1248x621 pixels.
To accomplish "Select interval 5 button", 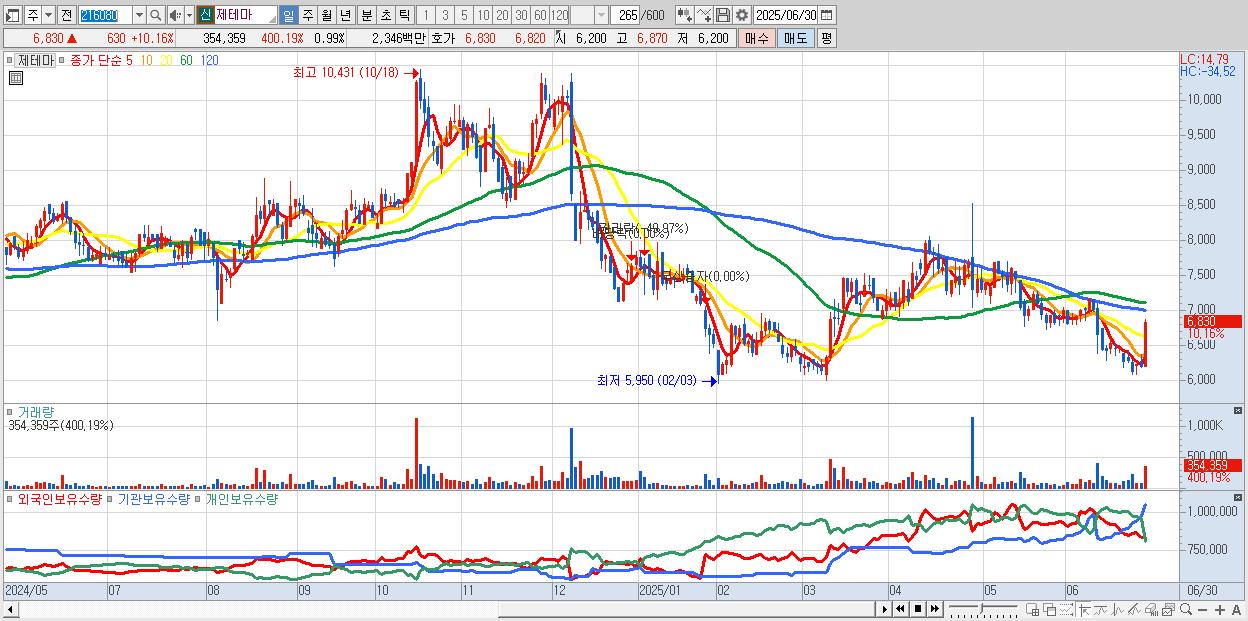I will (x=464, y=16).
